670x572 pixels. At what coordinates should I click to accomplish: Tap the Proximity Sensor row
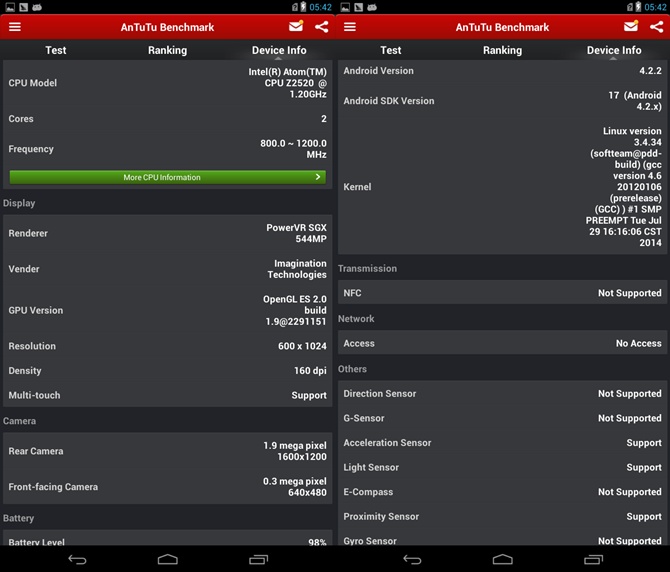tap(502, 516)
